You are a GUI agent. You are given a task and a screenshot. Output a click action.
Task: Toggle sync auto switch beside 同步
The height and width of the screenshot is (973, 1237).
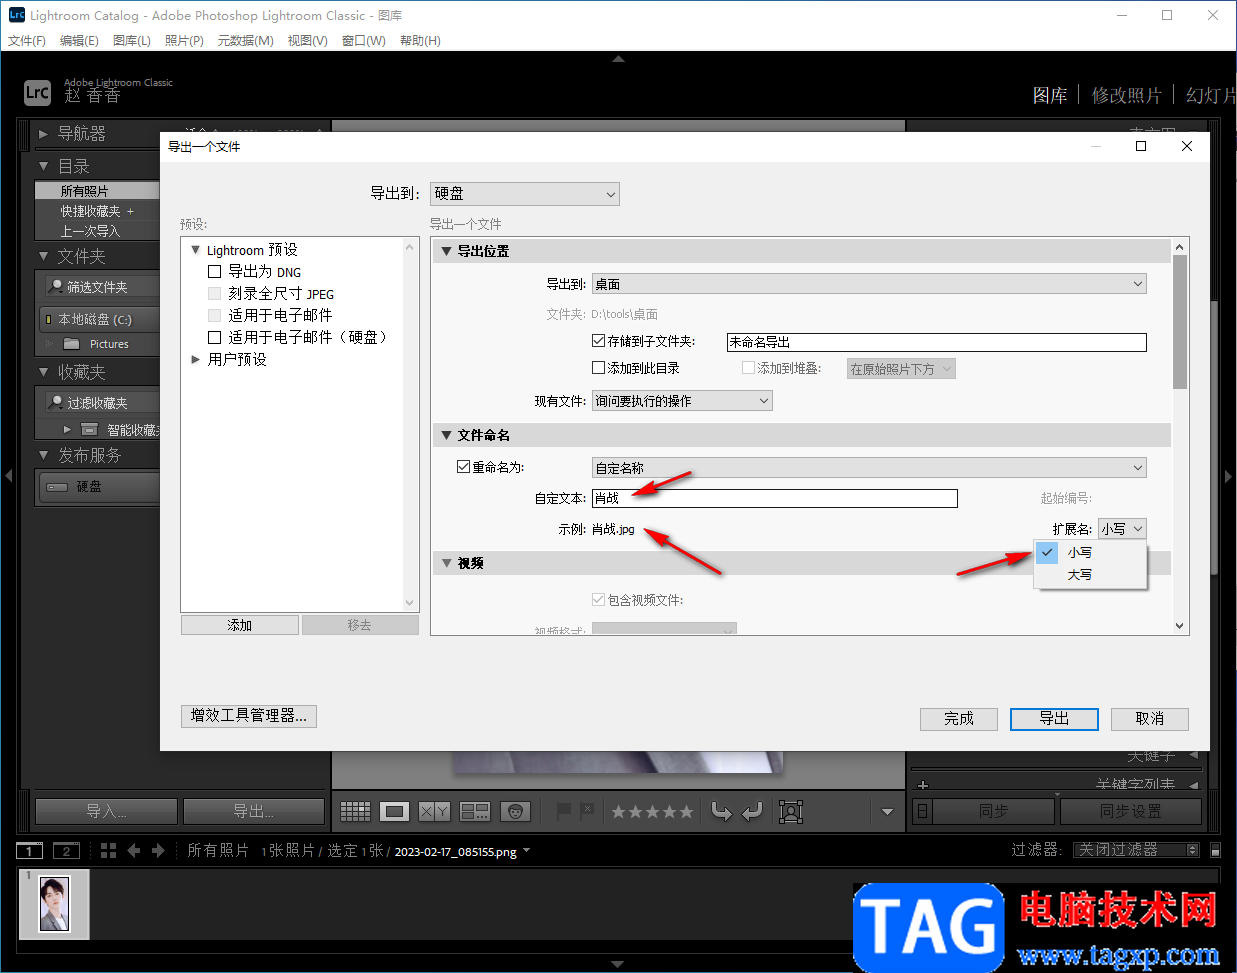(922, 811)
